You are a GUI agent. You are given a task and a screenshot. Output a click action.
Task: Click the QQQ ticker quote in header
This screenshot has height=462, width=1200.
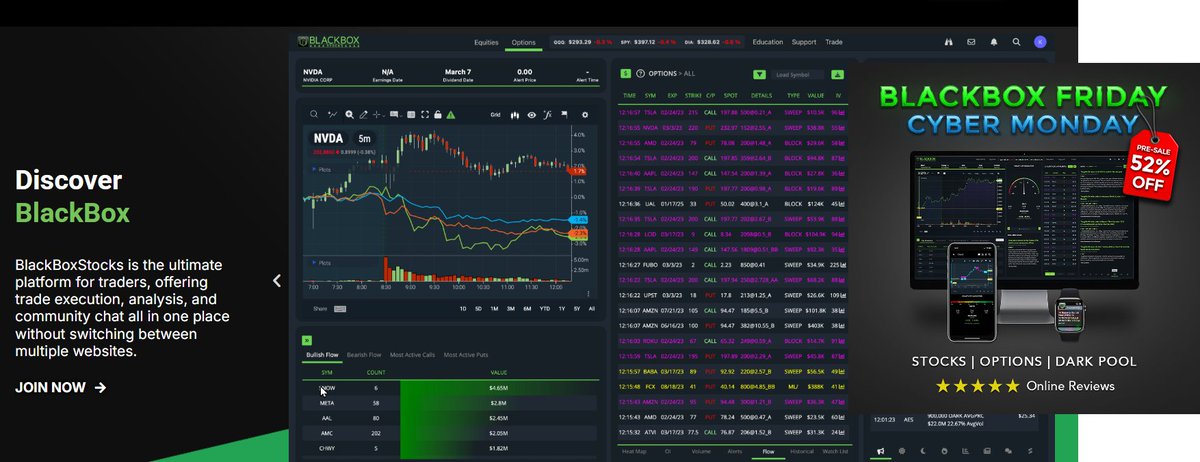pyautogui.click(x=583, y=42)
